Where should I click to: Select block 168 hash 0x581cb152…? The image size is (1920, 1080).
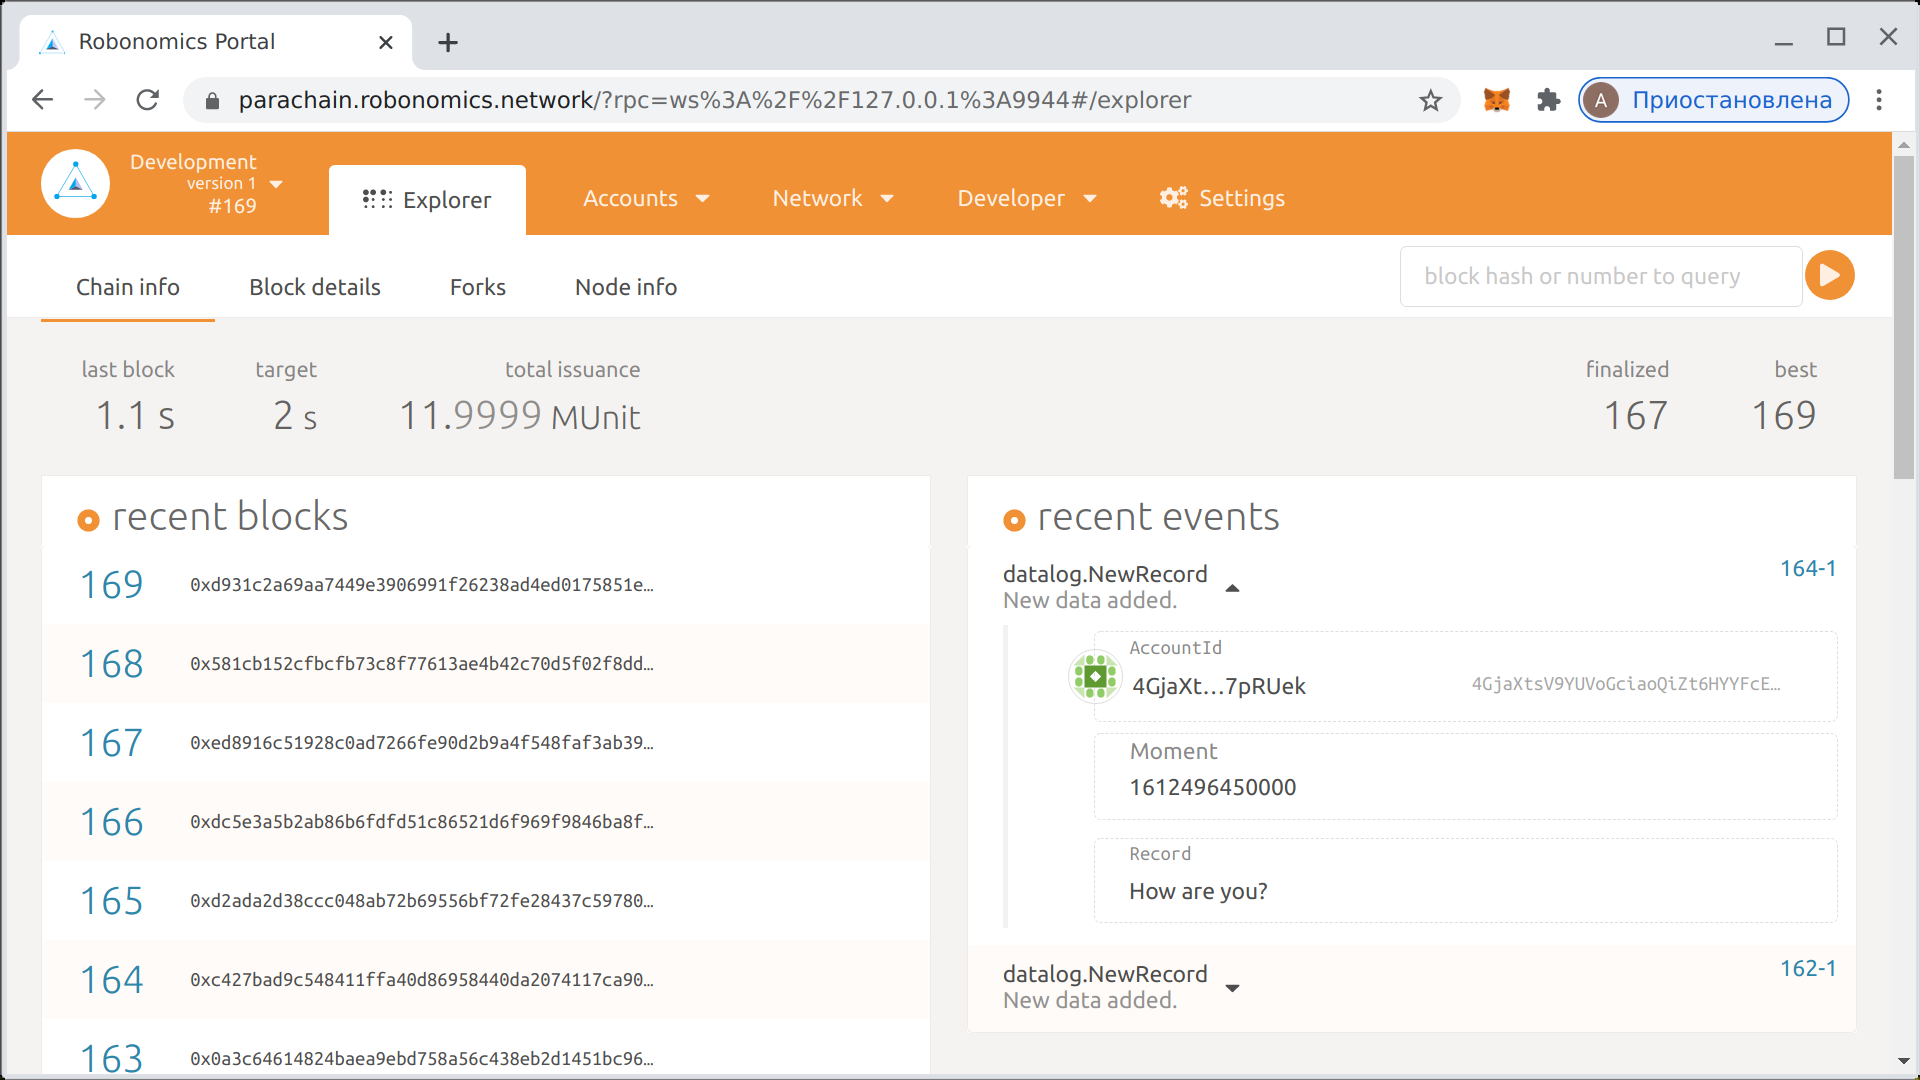[x=422, y=664]
